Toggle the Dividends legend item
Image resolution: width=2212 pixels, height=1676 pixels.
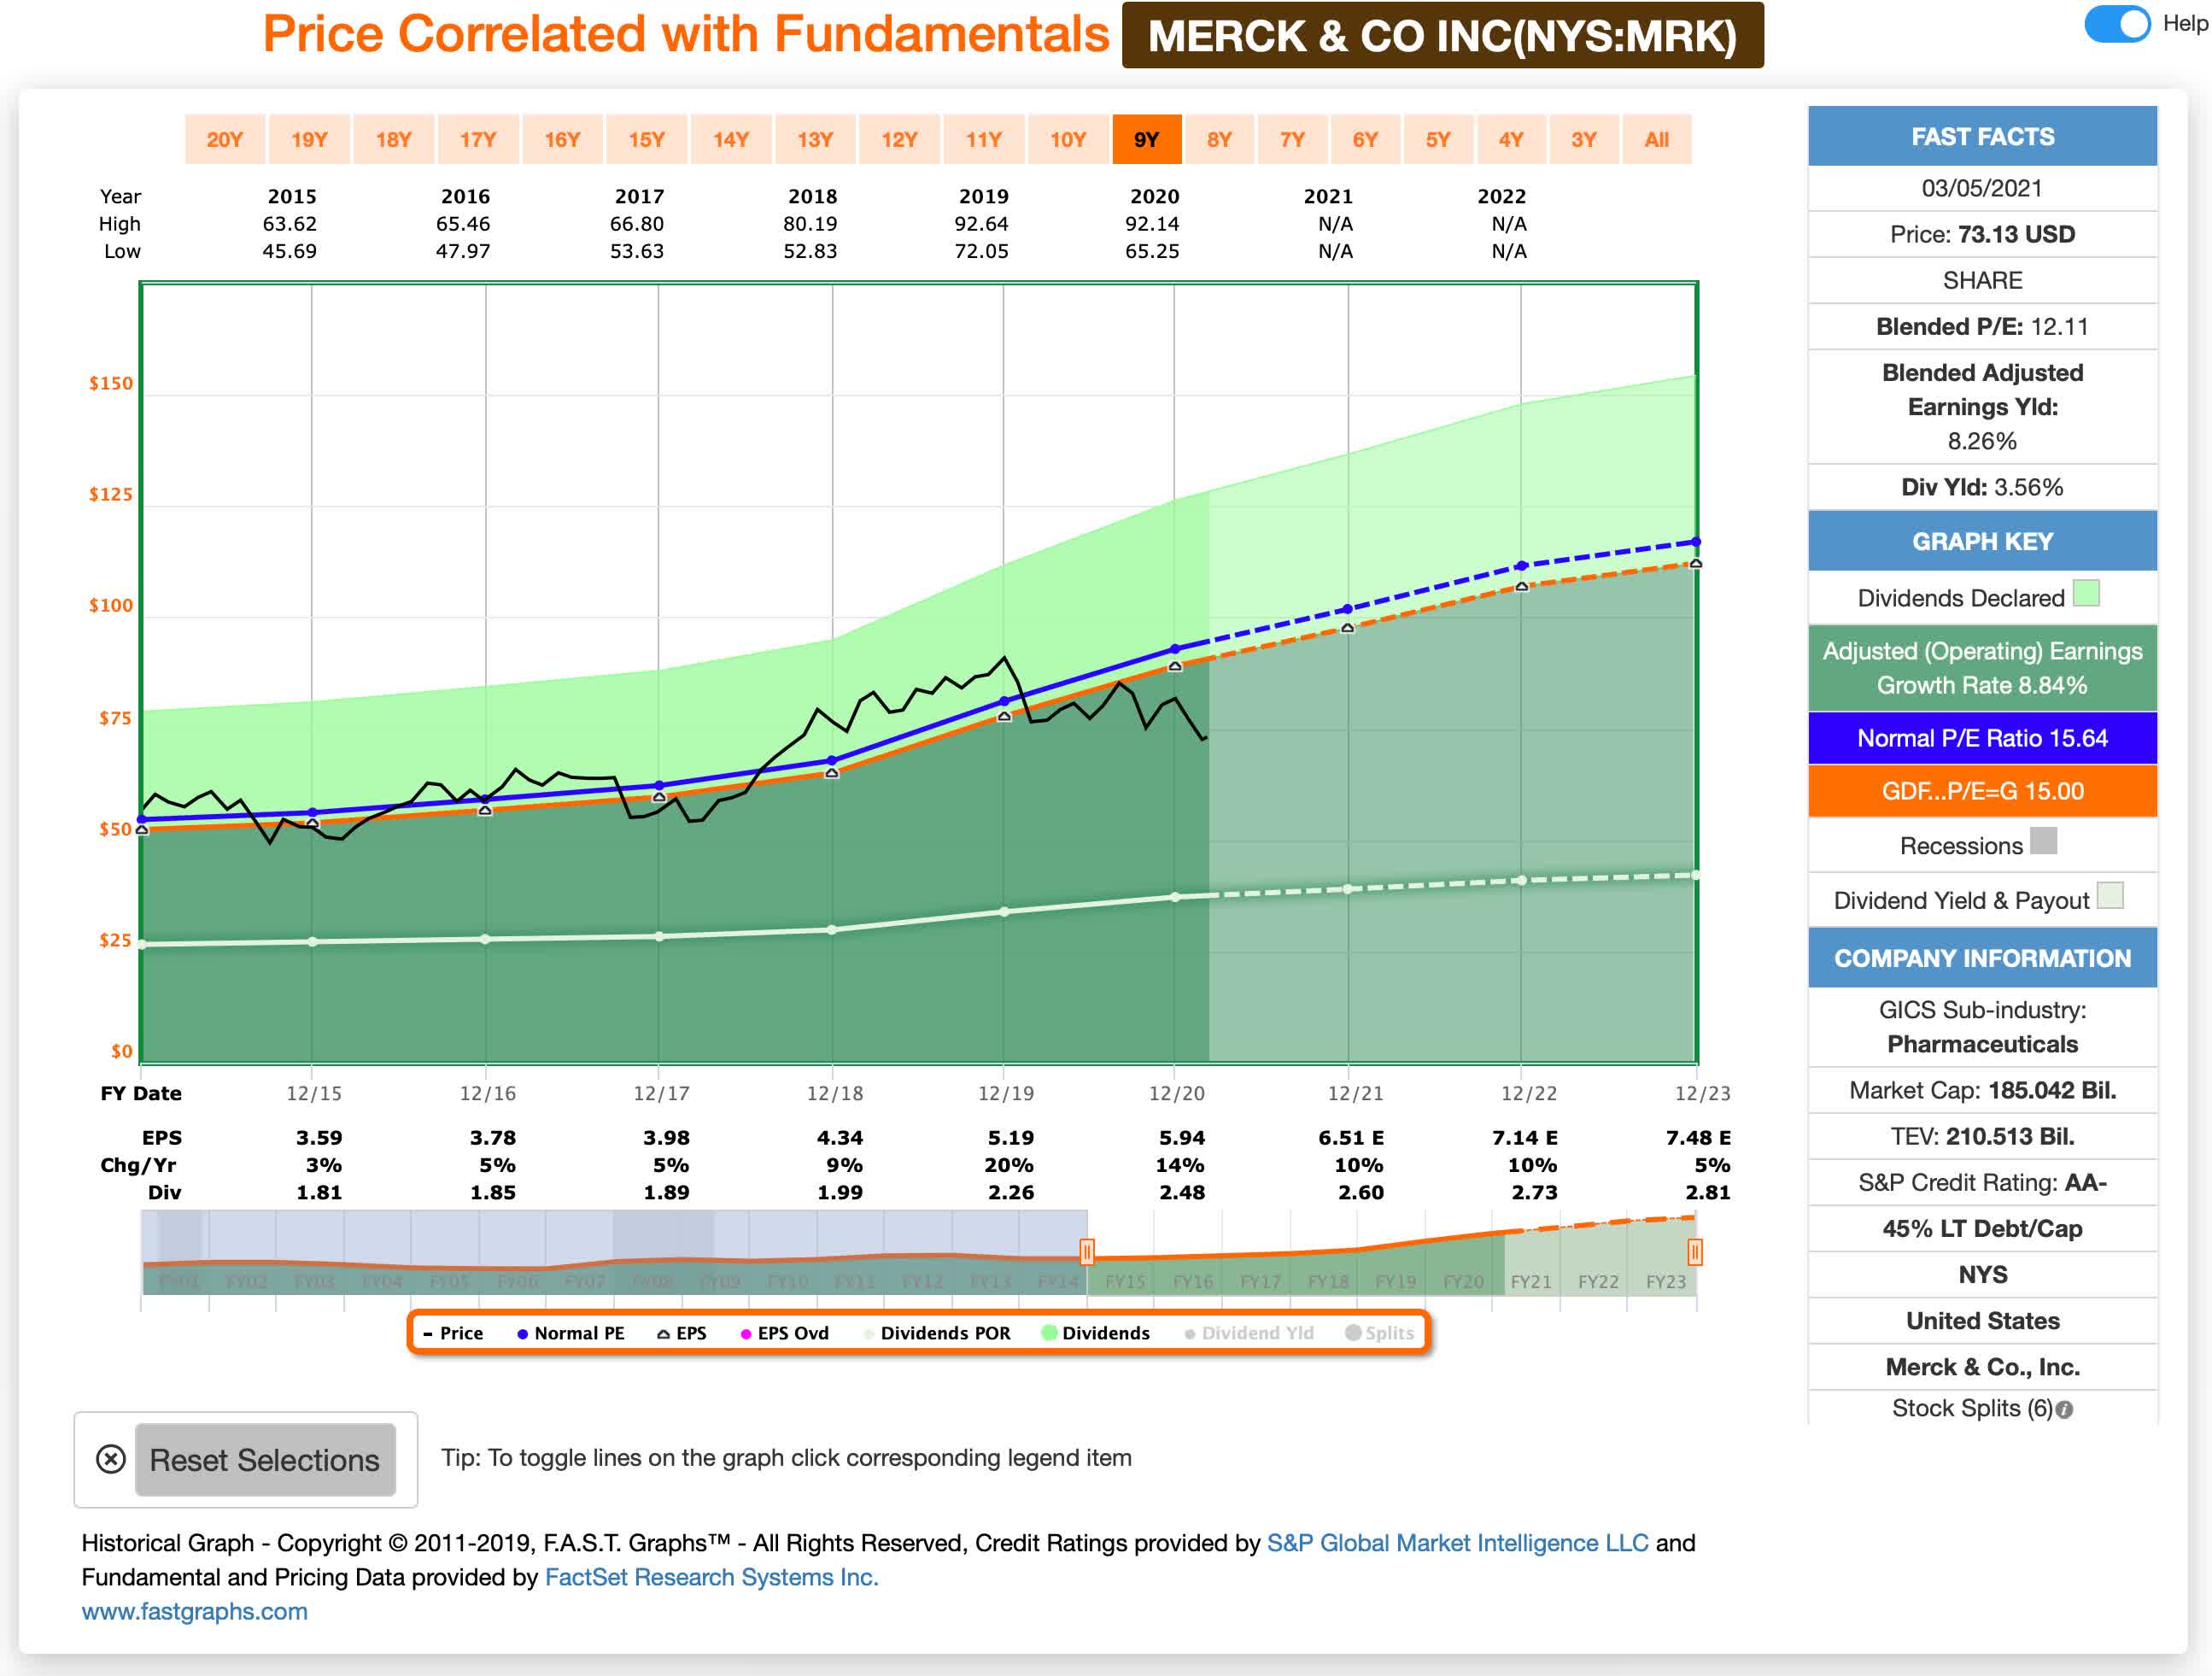click(x=1096, y=1333)
